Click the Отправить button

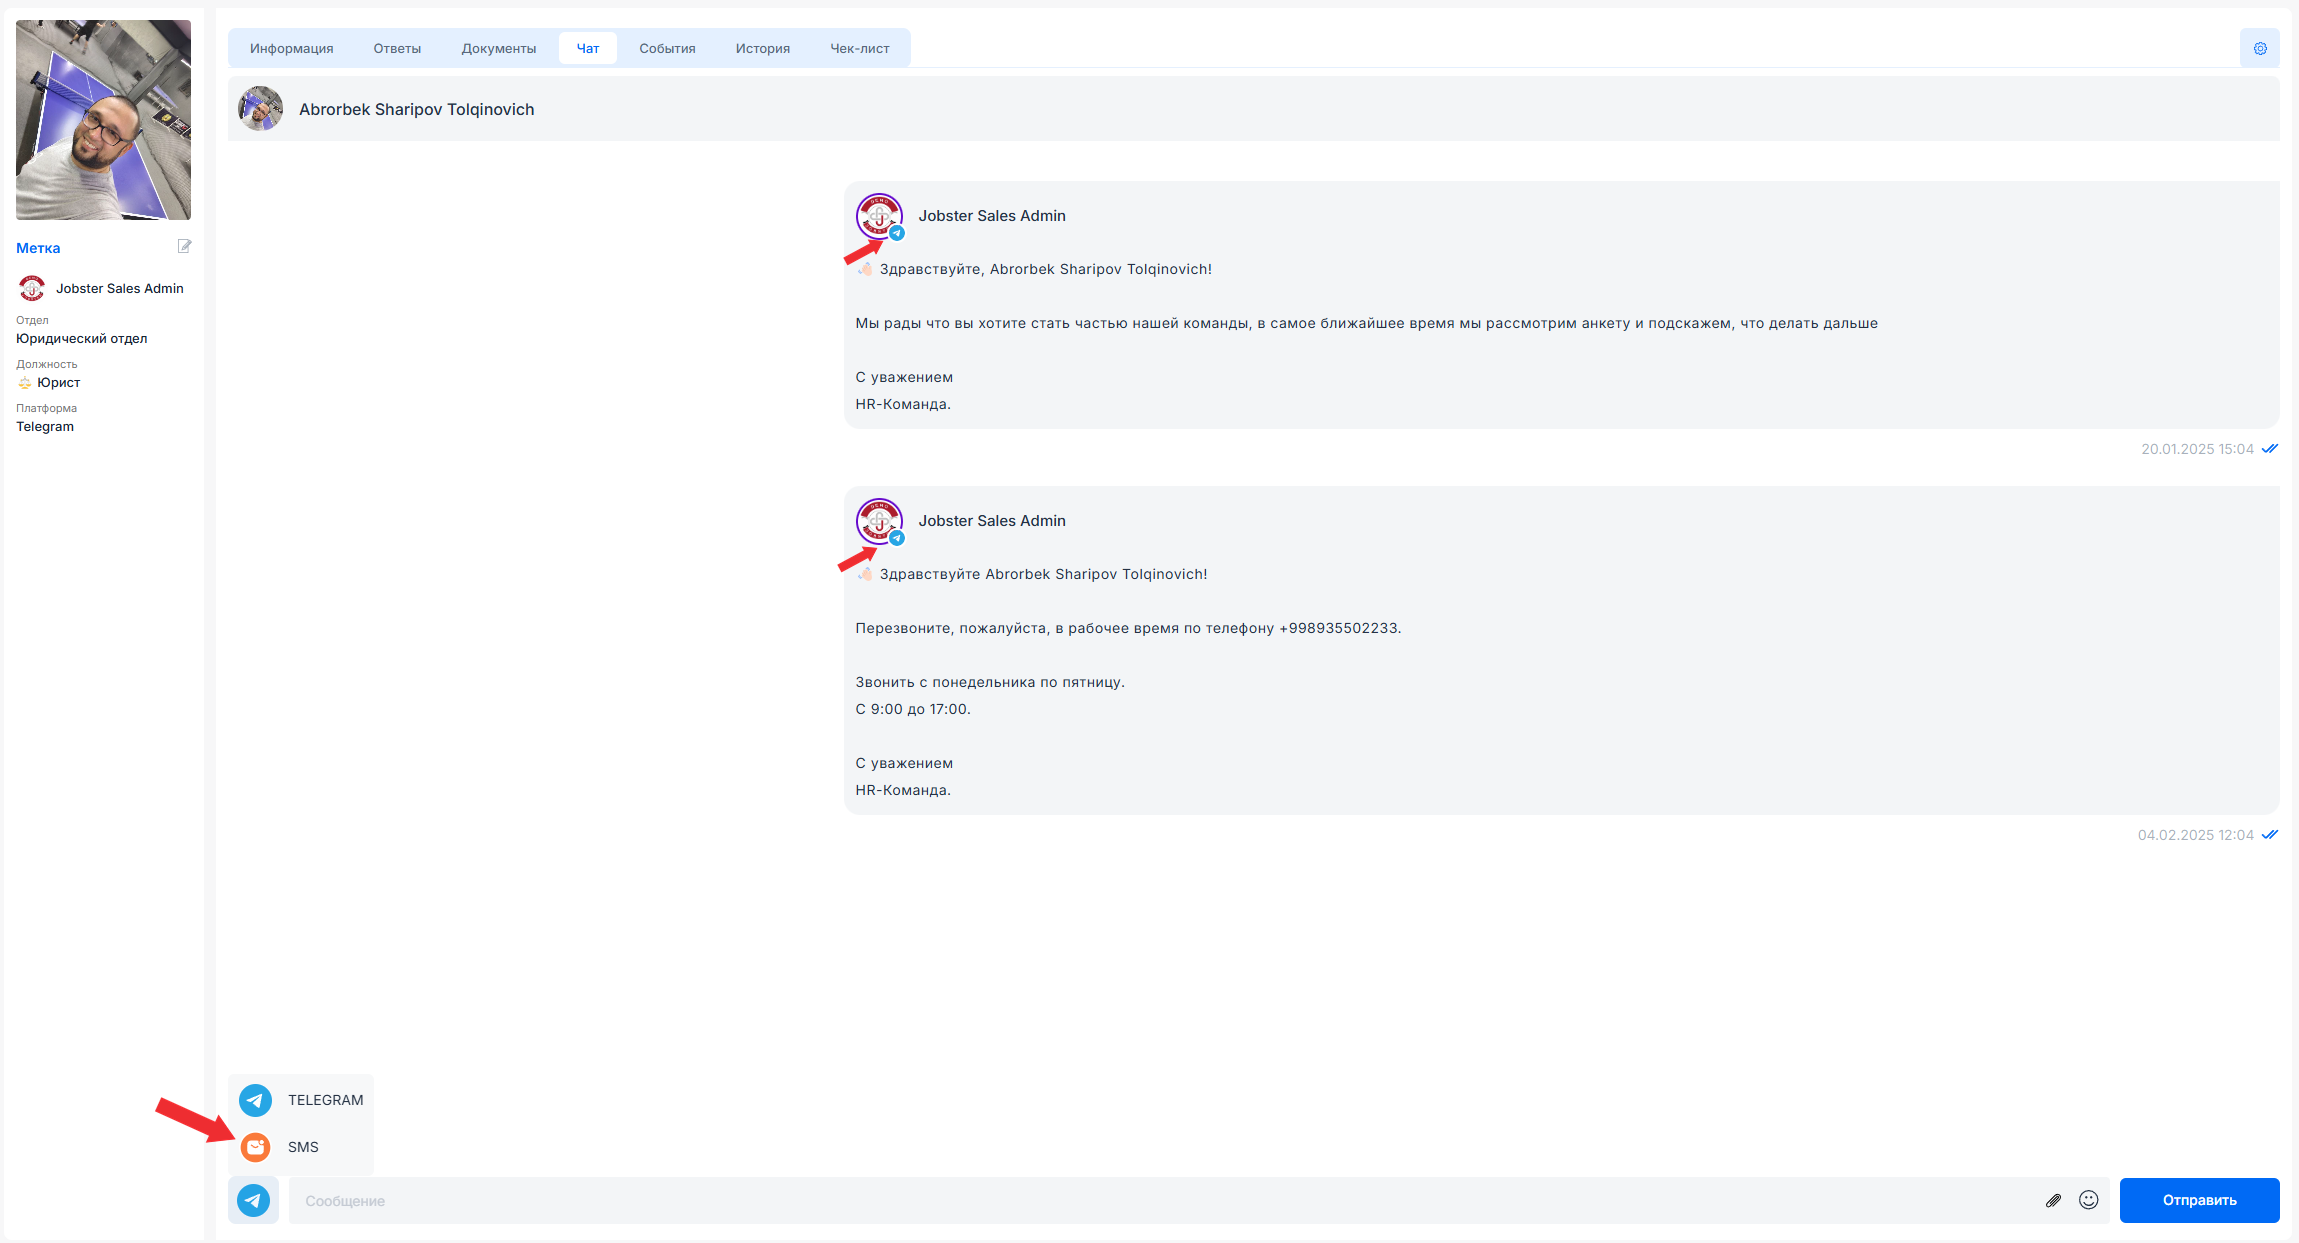[2199, 1200]
